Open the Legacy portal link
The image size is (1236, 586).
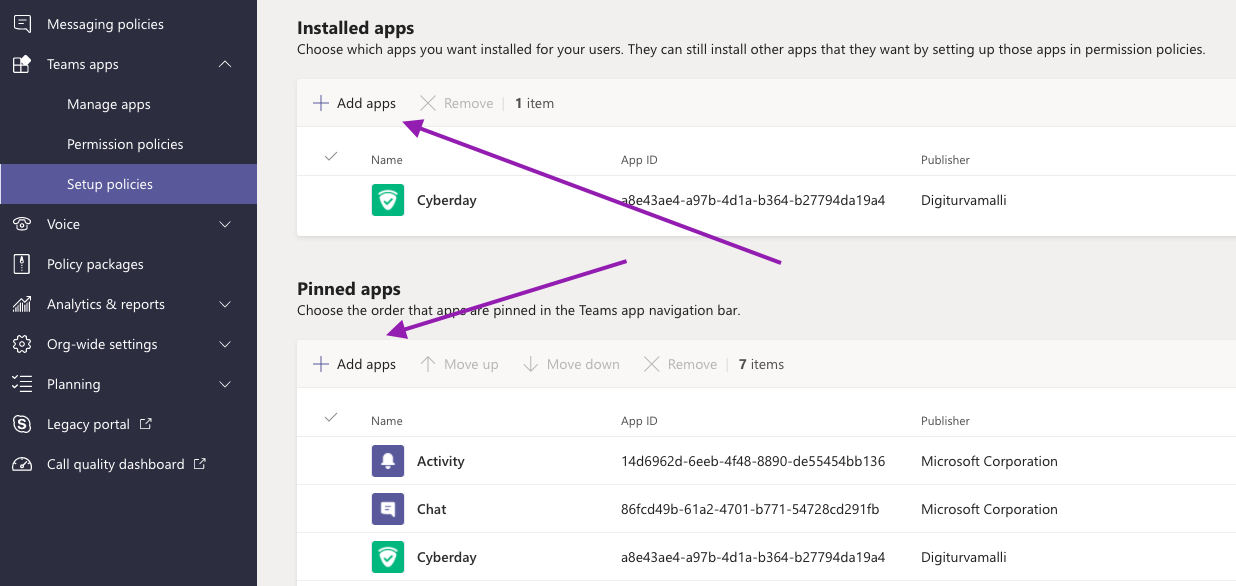pos(88,424)
